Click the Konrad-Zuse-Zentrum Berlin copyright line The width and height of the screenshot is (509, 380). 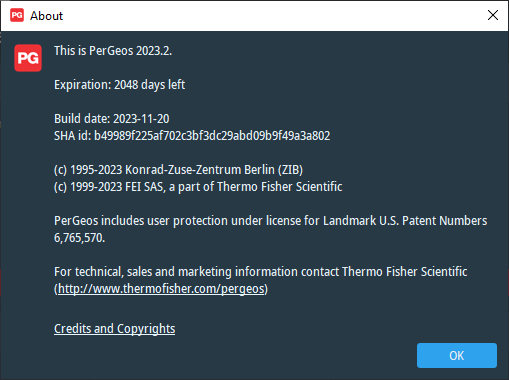[x=178, y=170]
